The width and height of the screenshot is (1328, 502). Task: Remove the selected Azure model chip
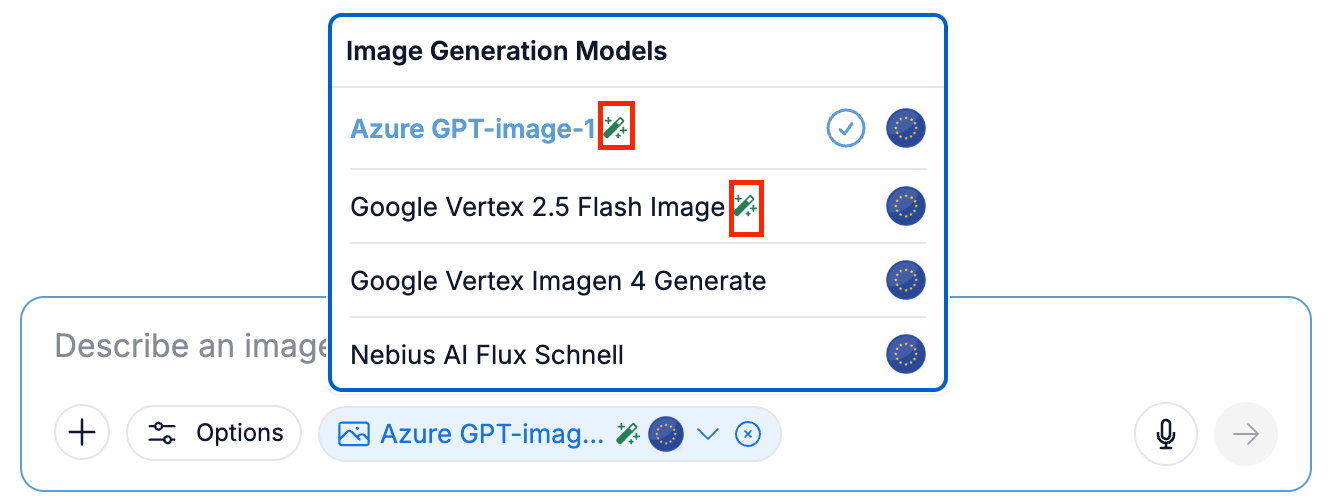pos(748,434)
